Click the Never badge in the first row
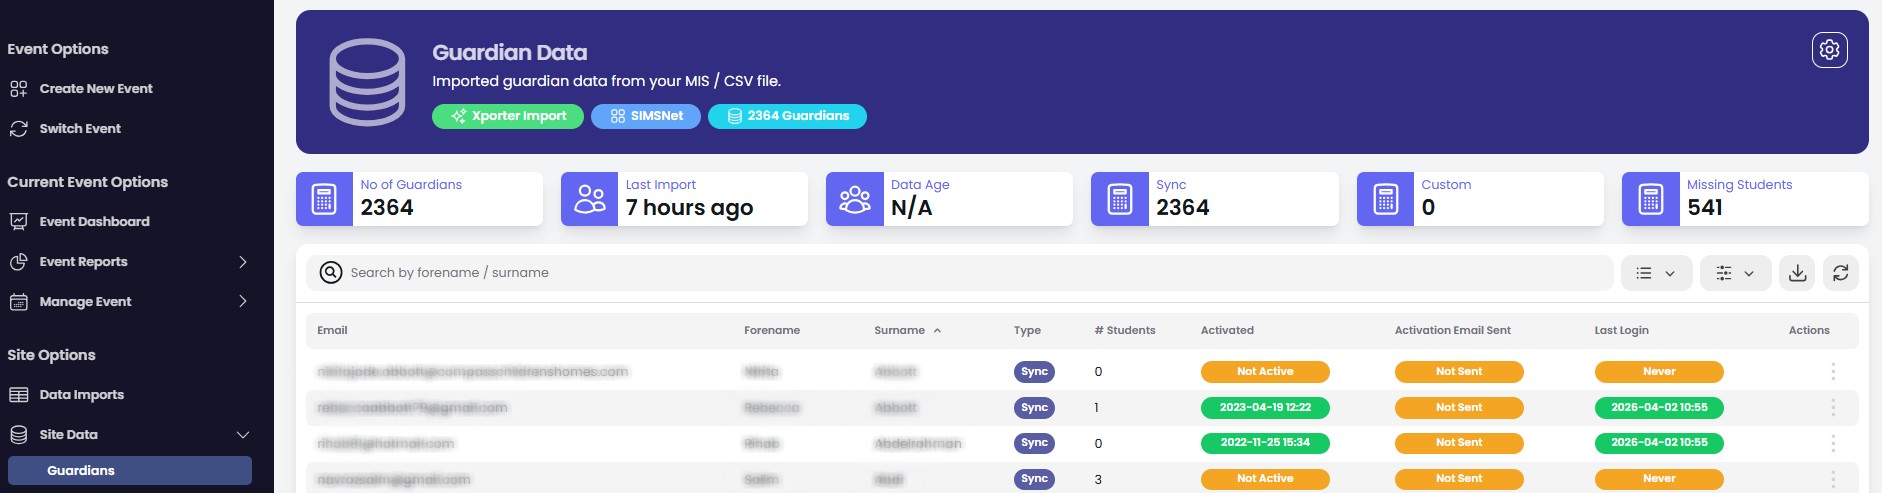 pos(1659,372)
